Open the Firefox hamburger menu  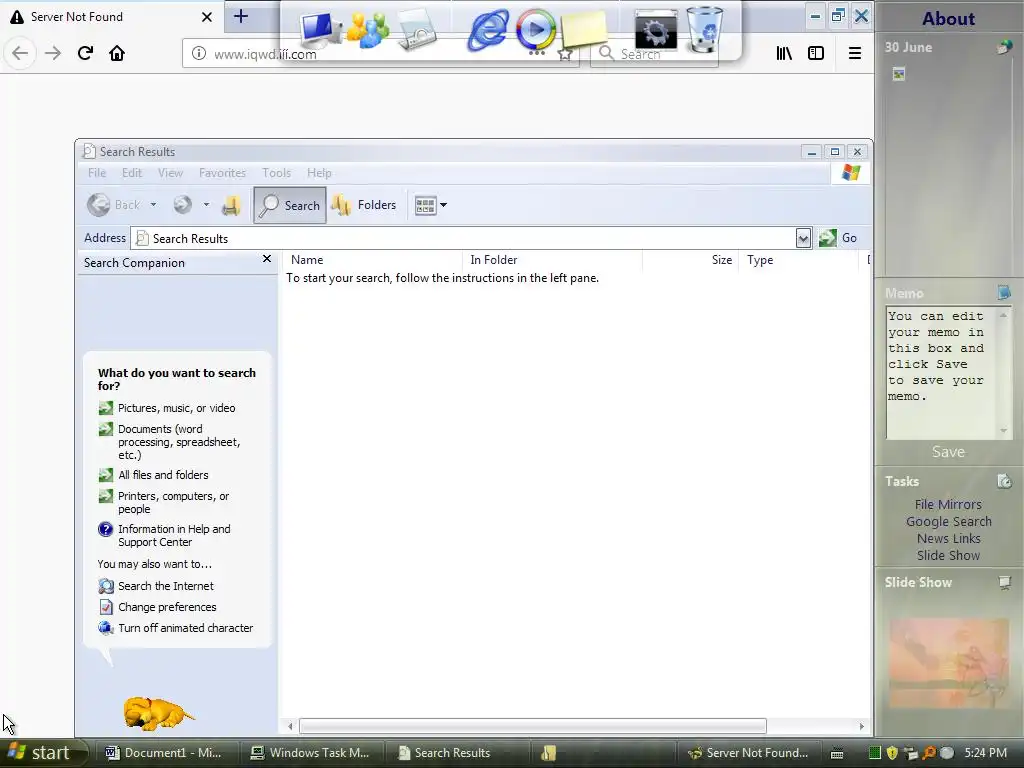tap(854, 53)
